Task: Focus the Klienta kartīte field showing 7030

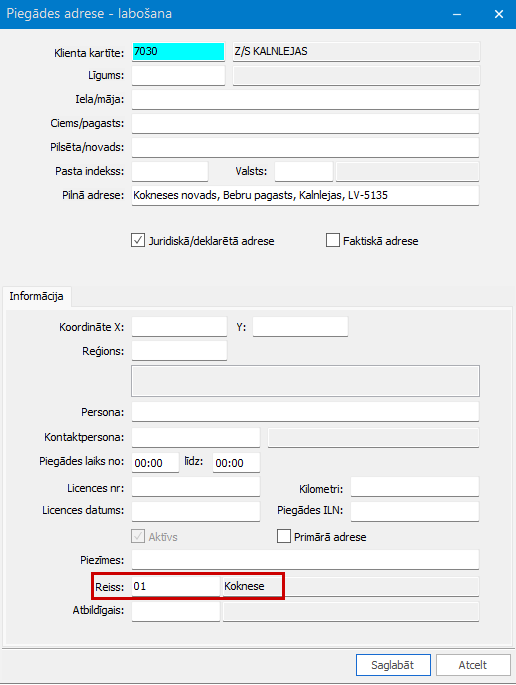Action: coord(178,52)
